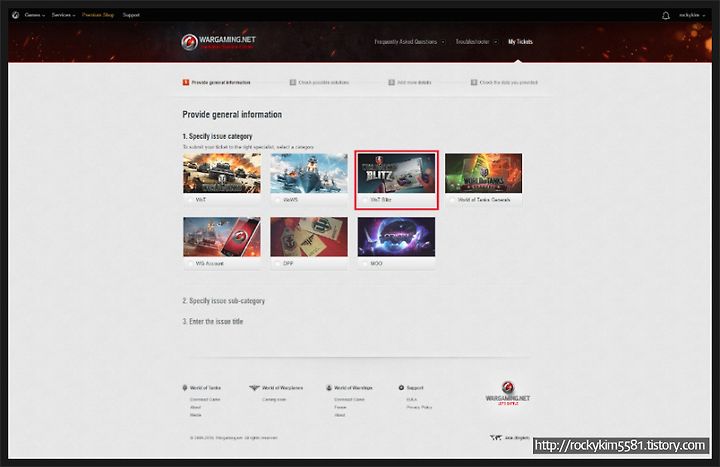
Task: Expand Frequently Asked Questions dropdown
Action: click(409, 42)
